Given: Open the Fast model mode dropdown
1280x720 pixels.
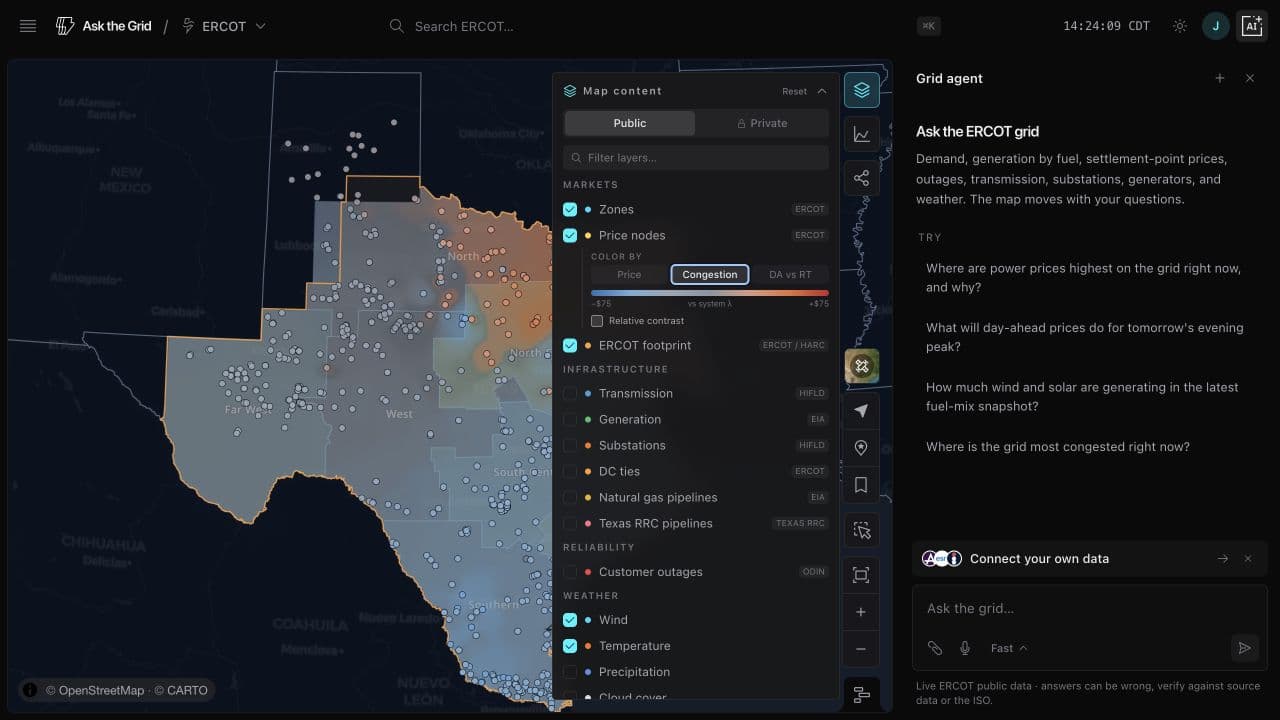Looking at the screenshot, I should click(x=1008, y=648).
